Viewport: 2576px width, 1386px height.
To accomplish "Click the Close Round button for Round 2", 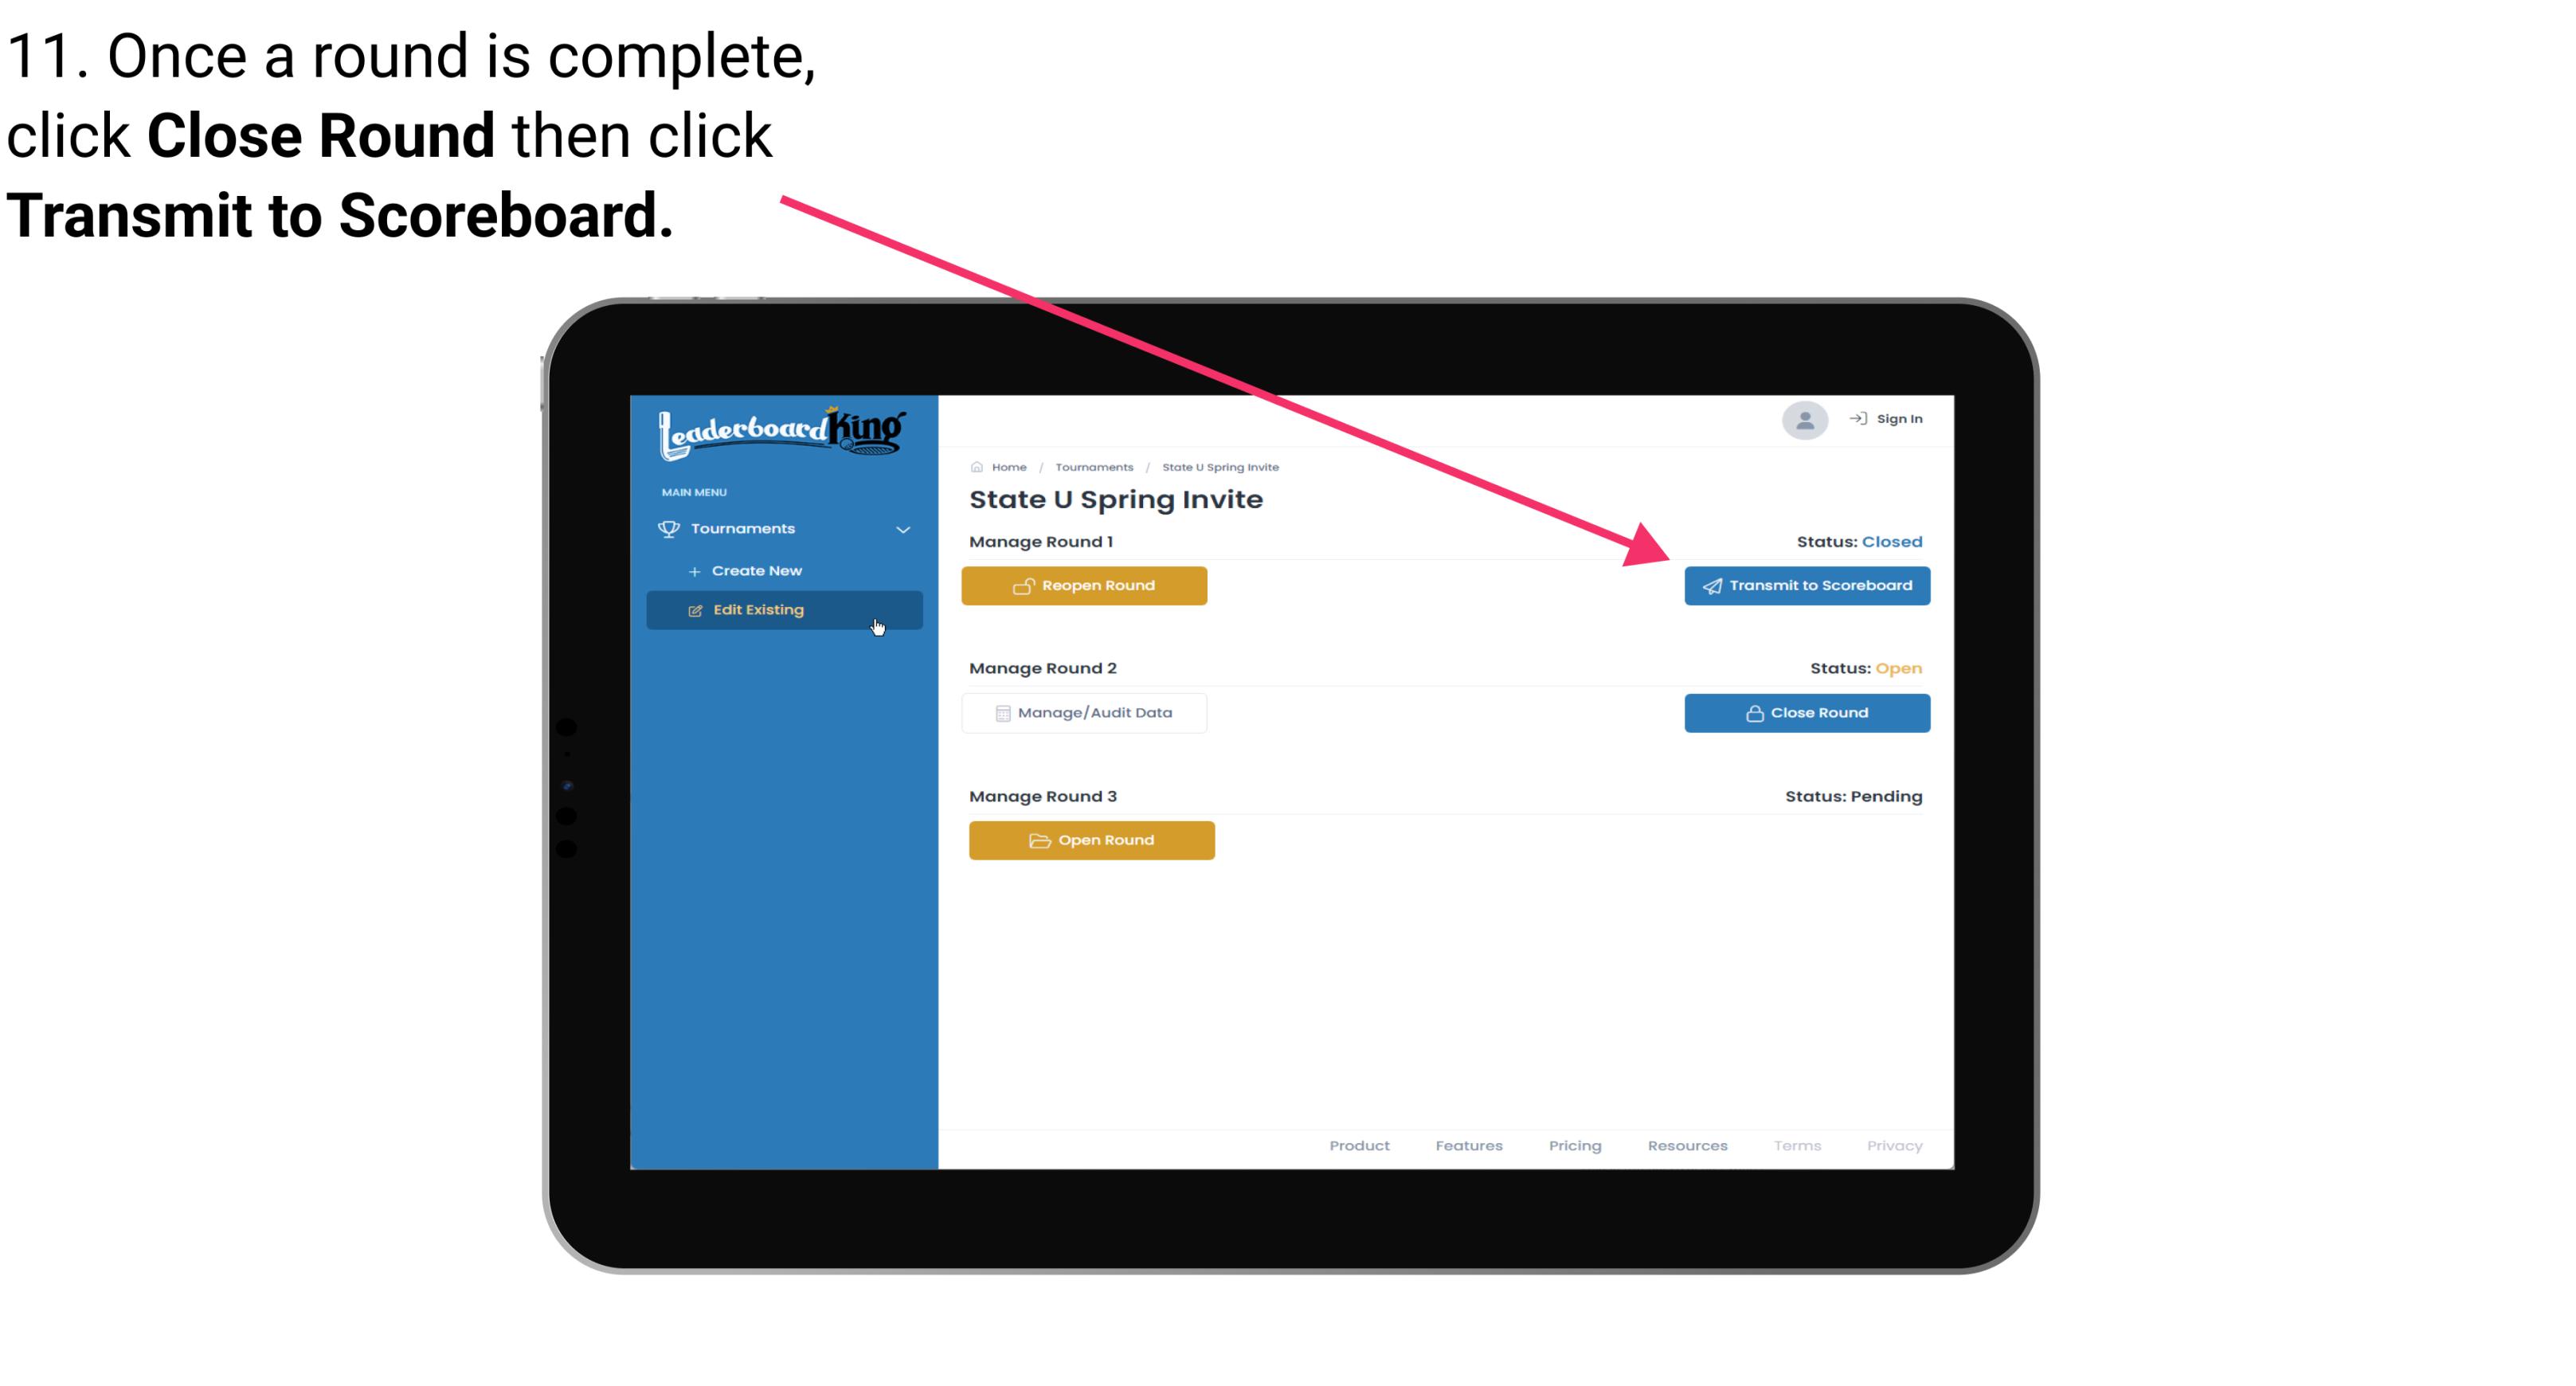I will (1808, 712).
